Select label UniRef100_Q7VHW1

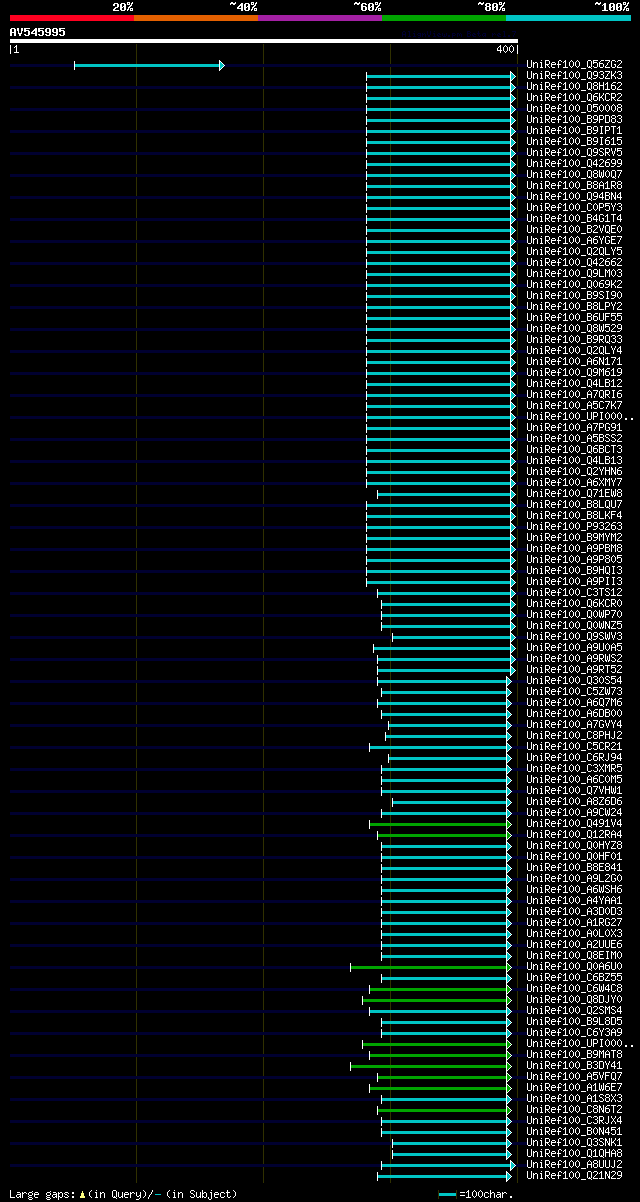click(x=574, y=791)
